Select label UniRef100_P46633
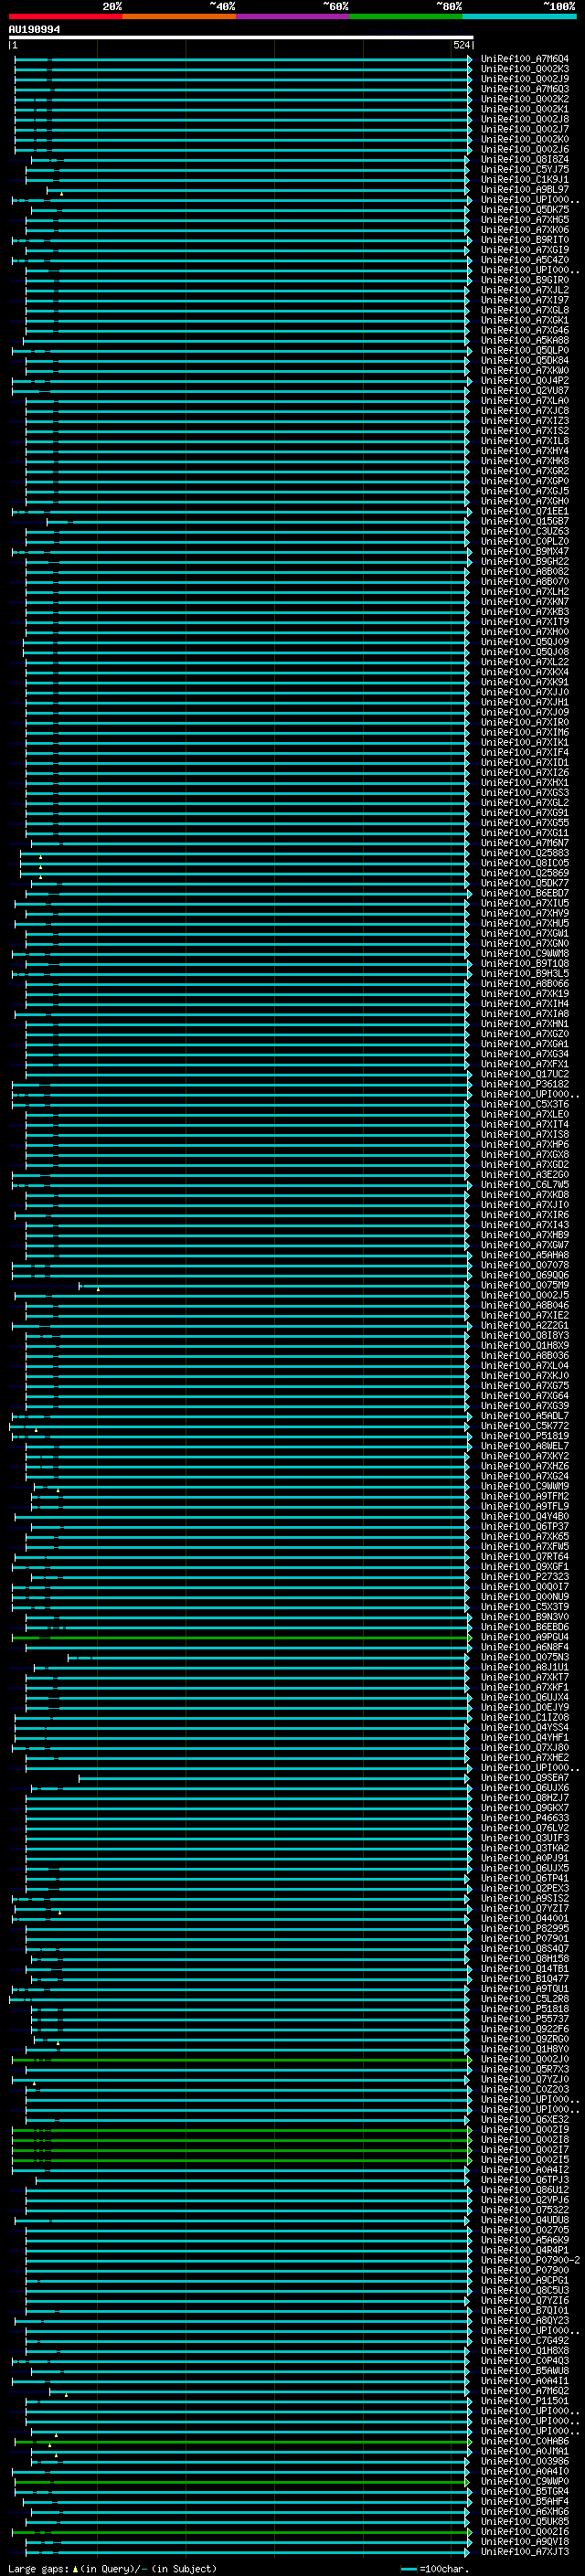Viewport: 585px width, 2576px height. 524,1818
